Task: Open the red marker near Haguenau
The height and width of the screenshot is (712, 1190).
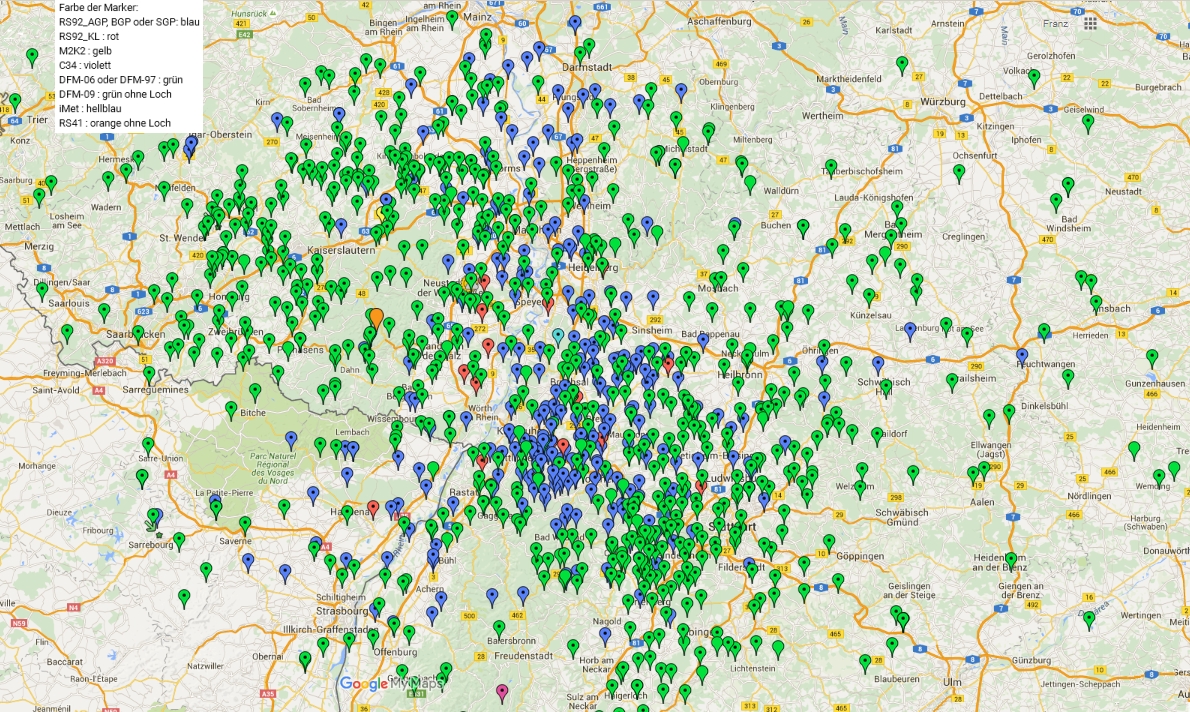Action: [x=373, y=506]
